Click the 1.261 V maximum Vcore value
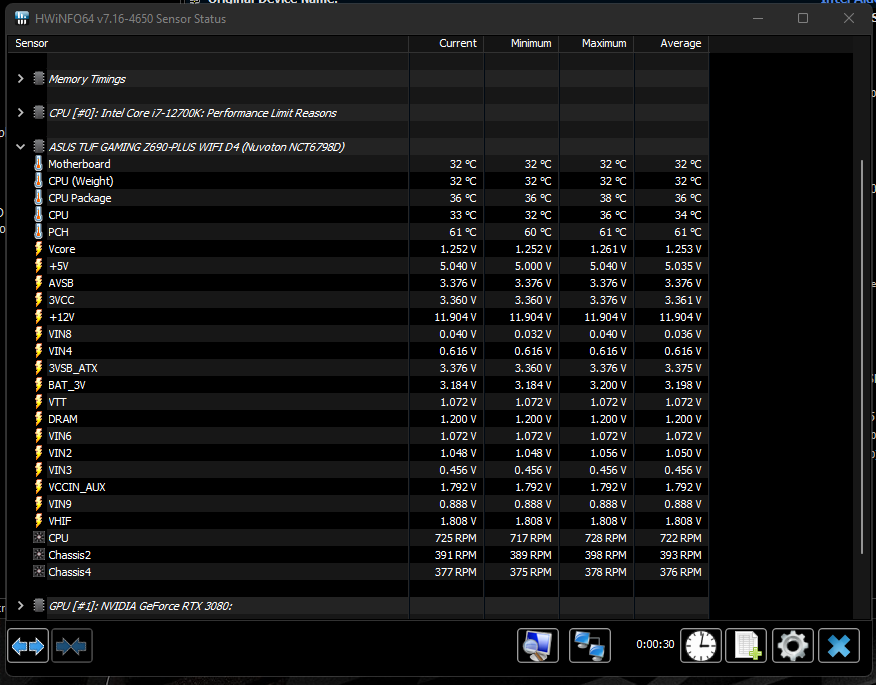The width and height of the screenshot is (876, 685). 608,249
